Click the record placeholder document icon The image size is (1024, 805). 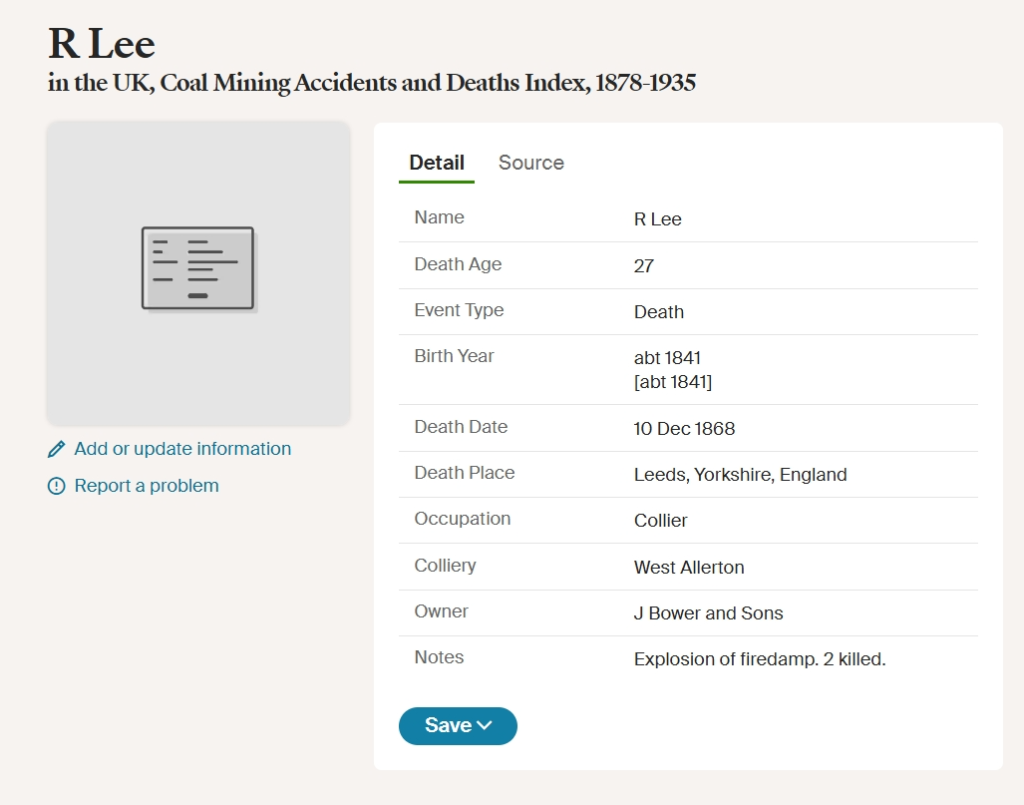[x=198, y=268]
